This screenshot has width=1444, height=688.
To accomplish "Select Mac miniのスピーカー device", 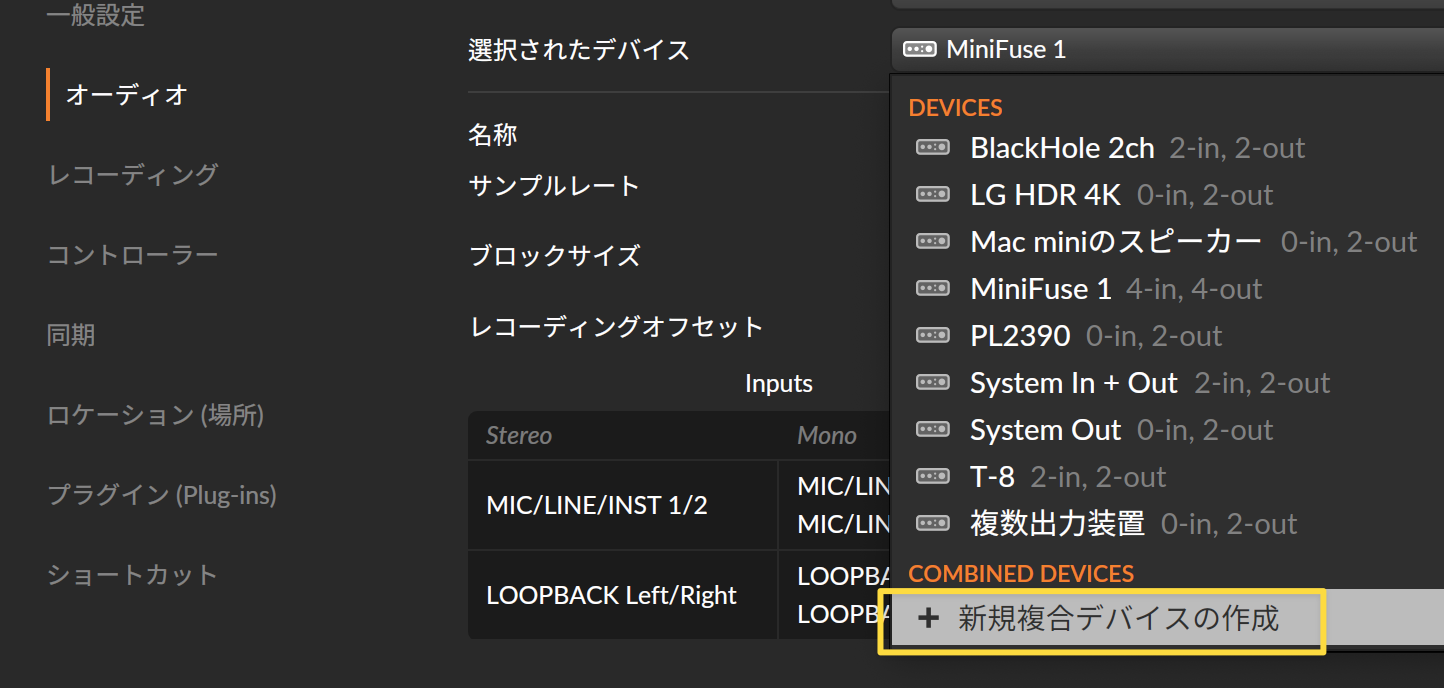I will coord(1167,242).
